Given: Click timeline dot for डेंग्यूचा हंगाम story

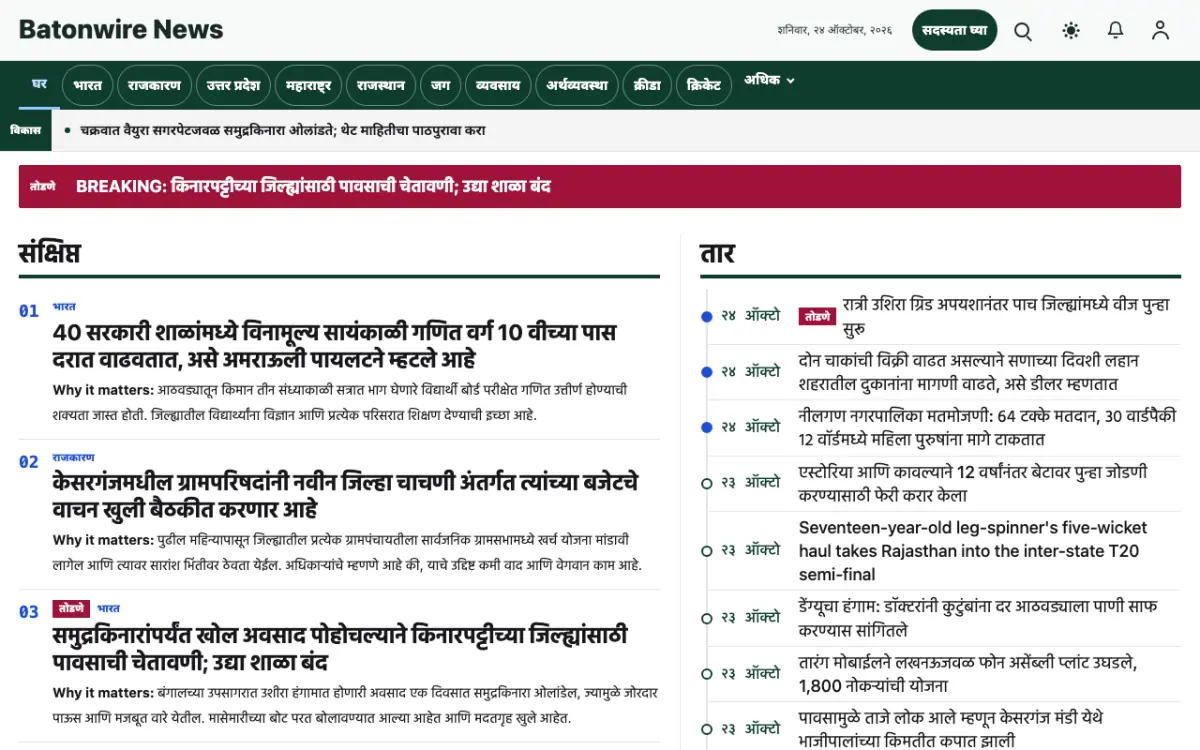Looking at the screenshot, I should [707, 618].
